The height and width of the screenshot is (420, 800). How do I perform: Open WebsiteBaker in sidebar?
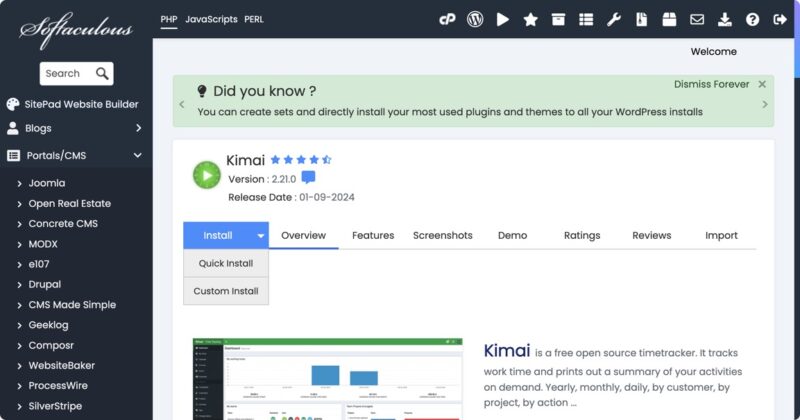[x=62, y=365]
